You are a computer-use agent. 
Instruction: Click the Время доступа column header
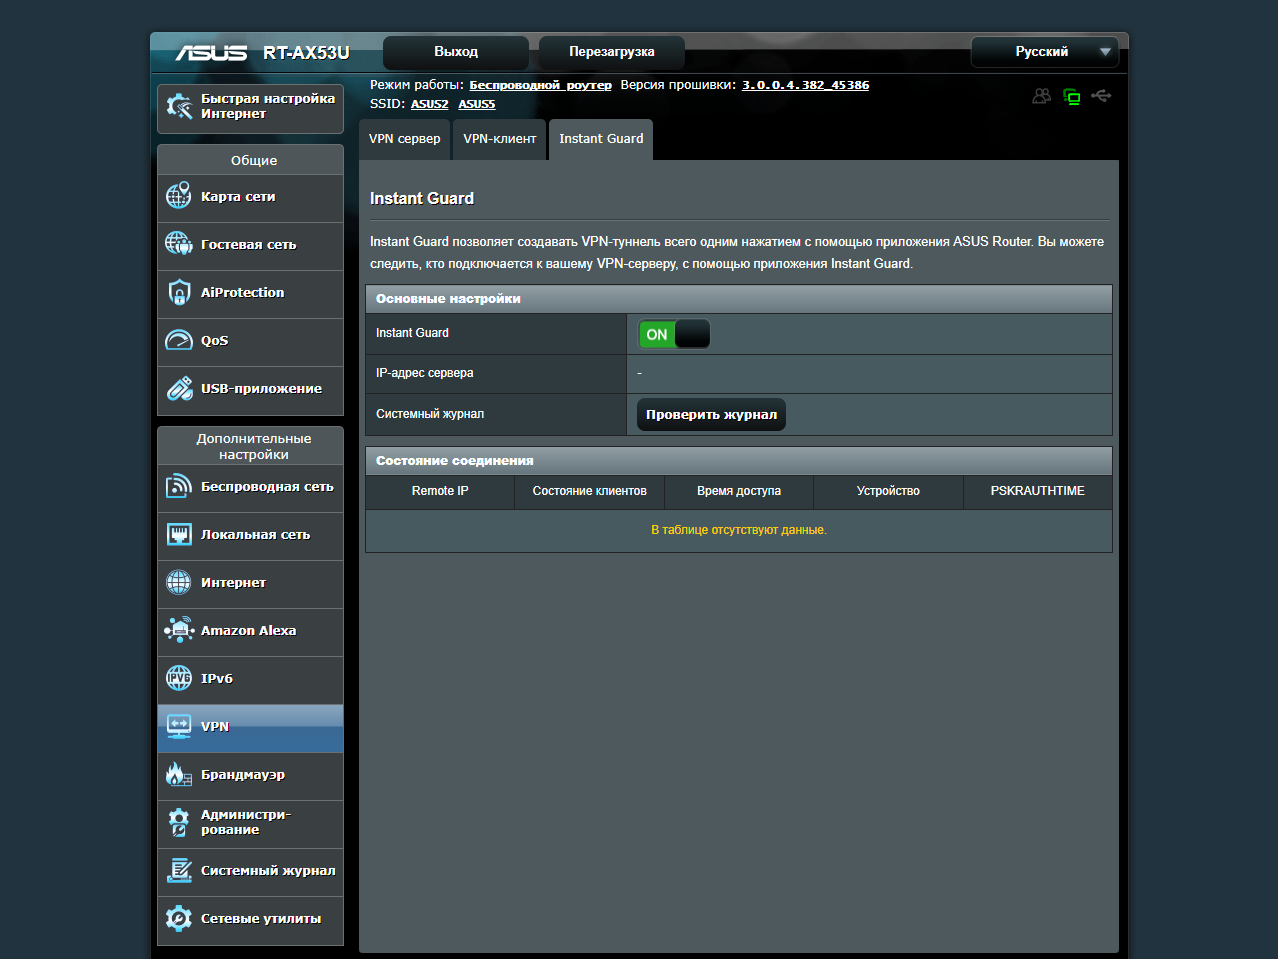[x=739, y=491]
